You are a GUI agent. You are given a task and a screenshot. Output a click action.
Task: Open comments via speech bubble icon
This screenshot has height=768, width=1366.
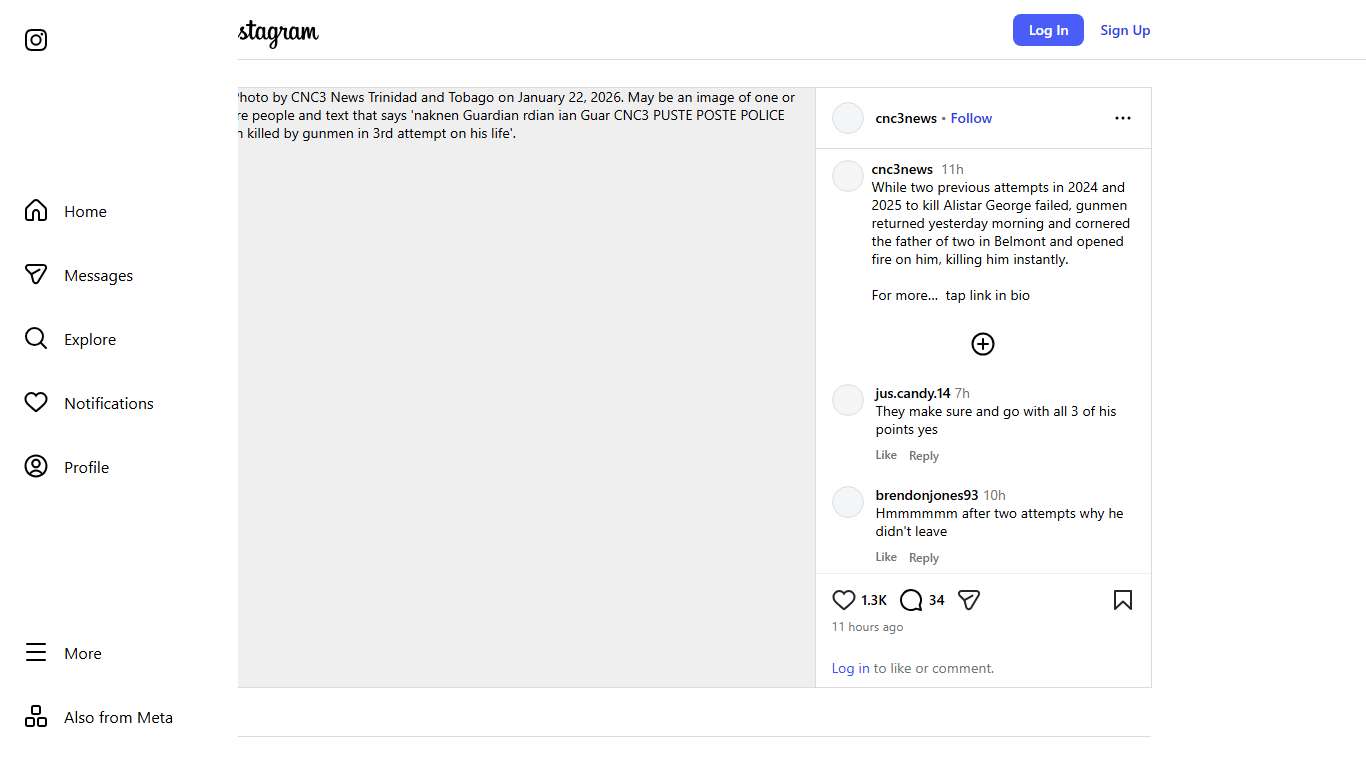point(911,600)
